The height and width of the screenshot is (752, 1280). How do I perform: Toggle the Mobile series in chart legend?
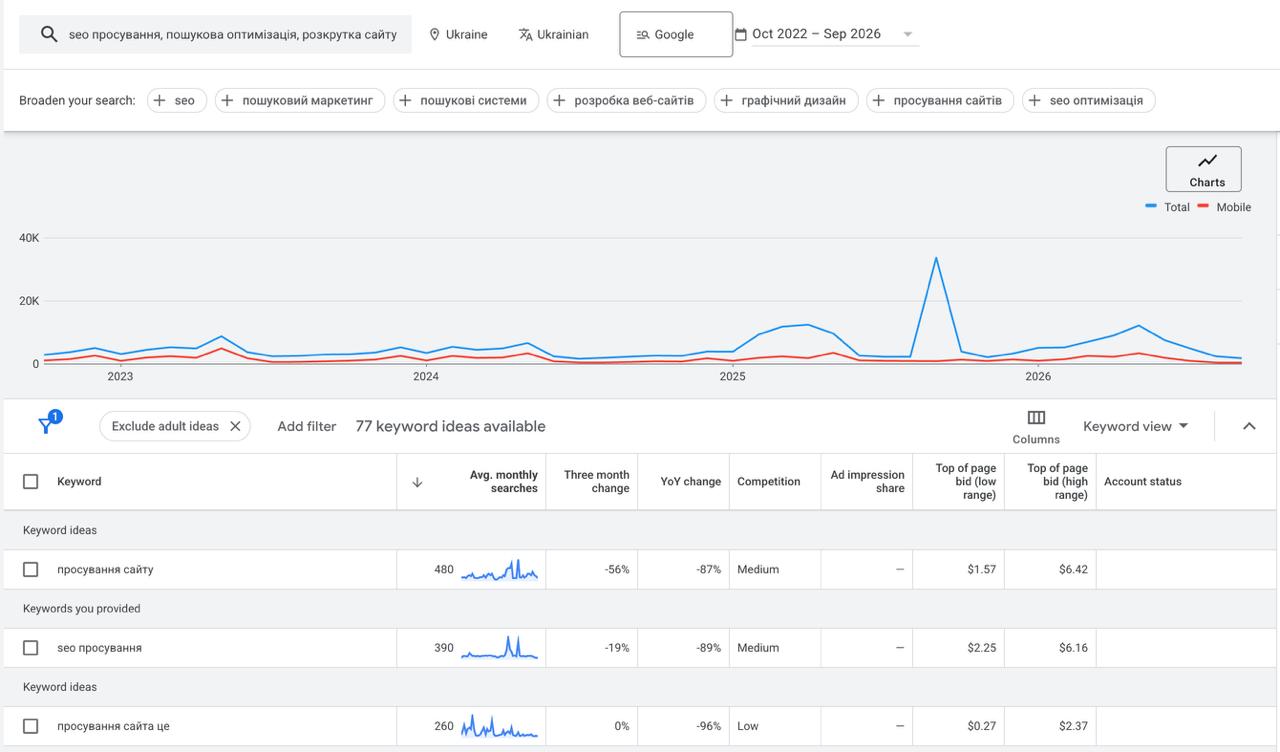point(1224,207)
